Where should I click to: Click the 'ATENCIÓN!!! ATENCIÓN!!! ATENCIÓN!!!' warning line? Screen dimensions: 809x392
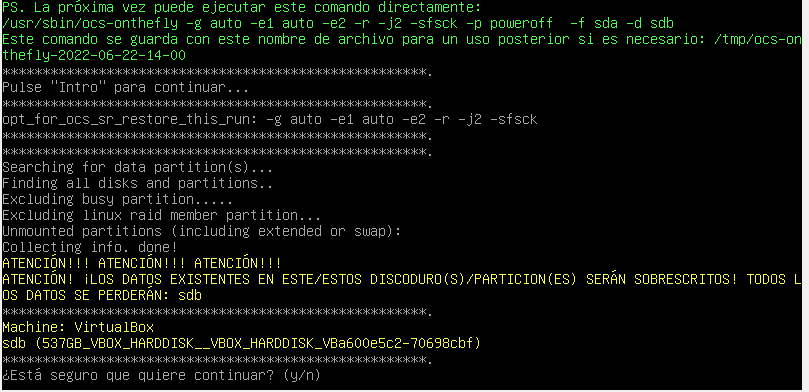click(x=142, y=264)
